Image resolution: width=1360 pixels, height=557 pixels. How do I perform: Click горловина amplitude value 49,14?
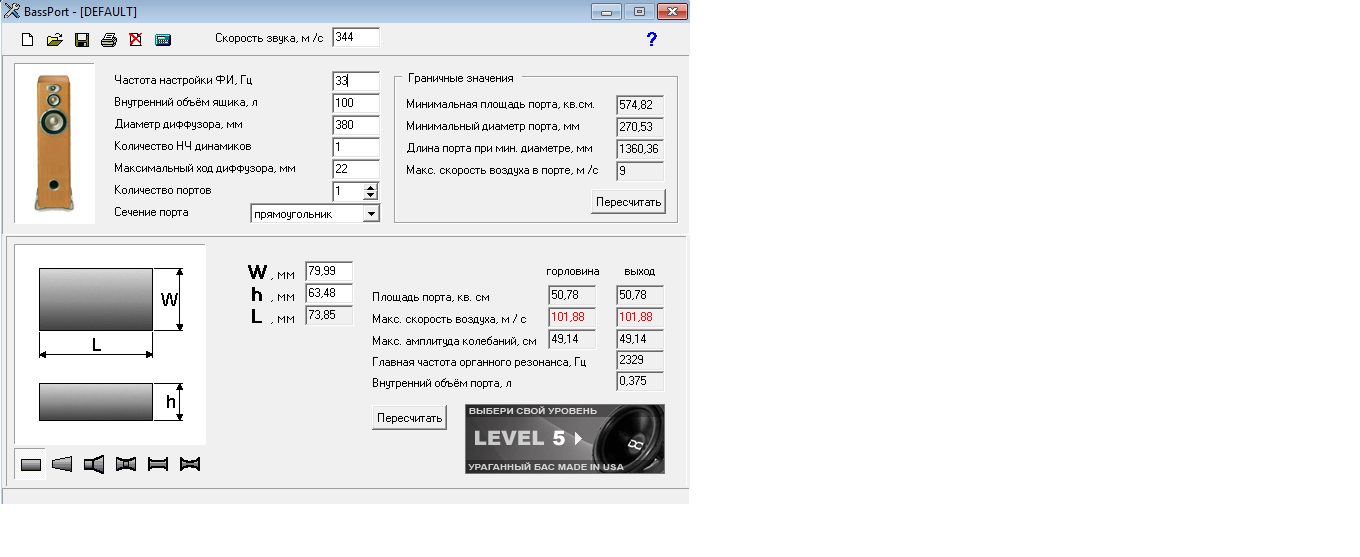(572, 340)
